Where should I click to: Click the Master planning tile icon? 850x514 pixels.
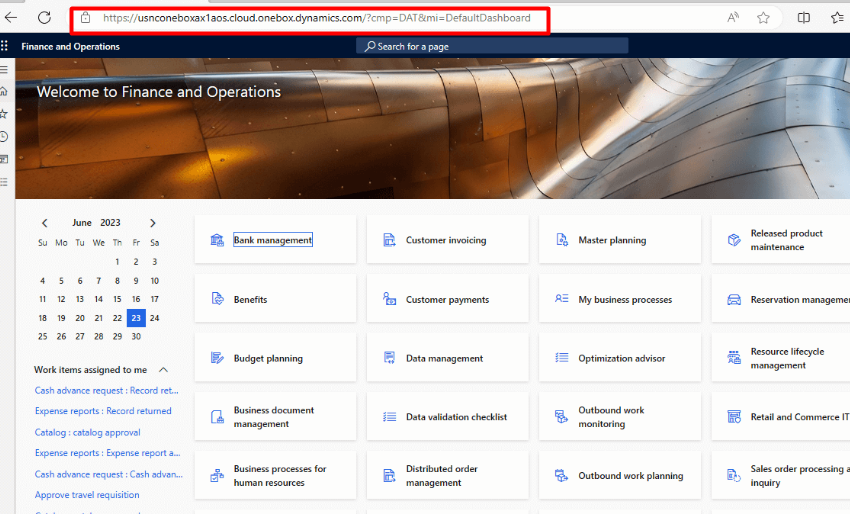pyautogui.click(x=562, y=240)
